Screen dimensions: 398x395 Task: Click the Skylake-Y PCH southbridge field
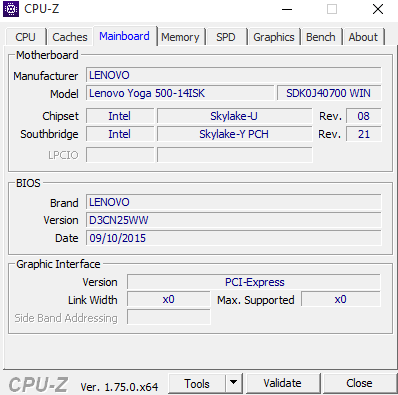235,134
